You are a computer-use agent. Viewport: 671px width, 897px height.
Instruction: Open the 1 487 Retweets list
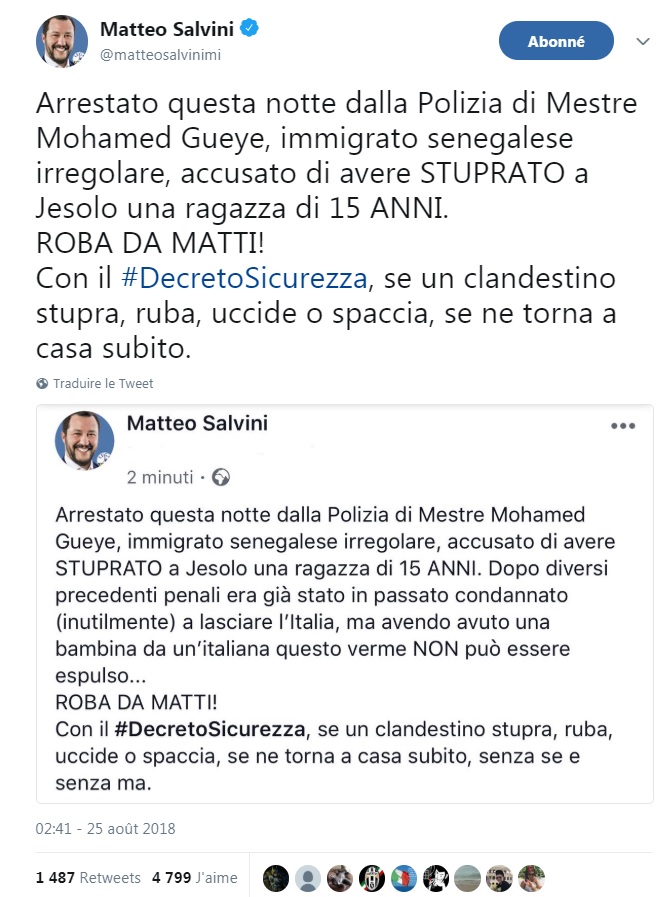(88, 878)
